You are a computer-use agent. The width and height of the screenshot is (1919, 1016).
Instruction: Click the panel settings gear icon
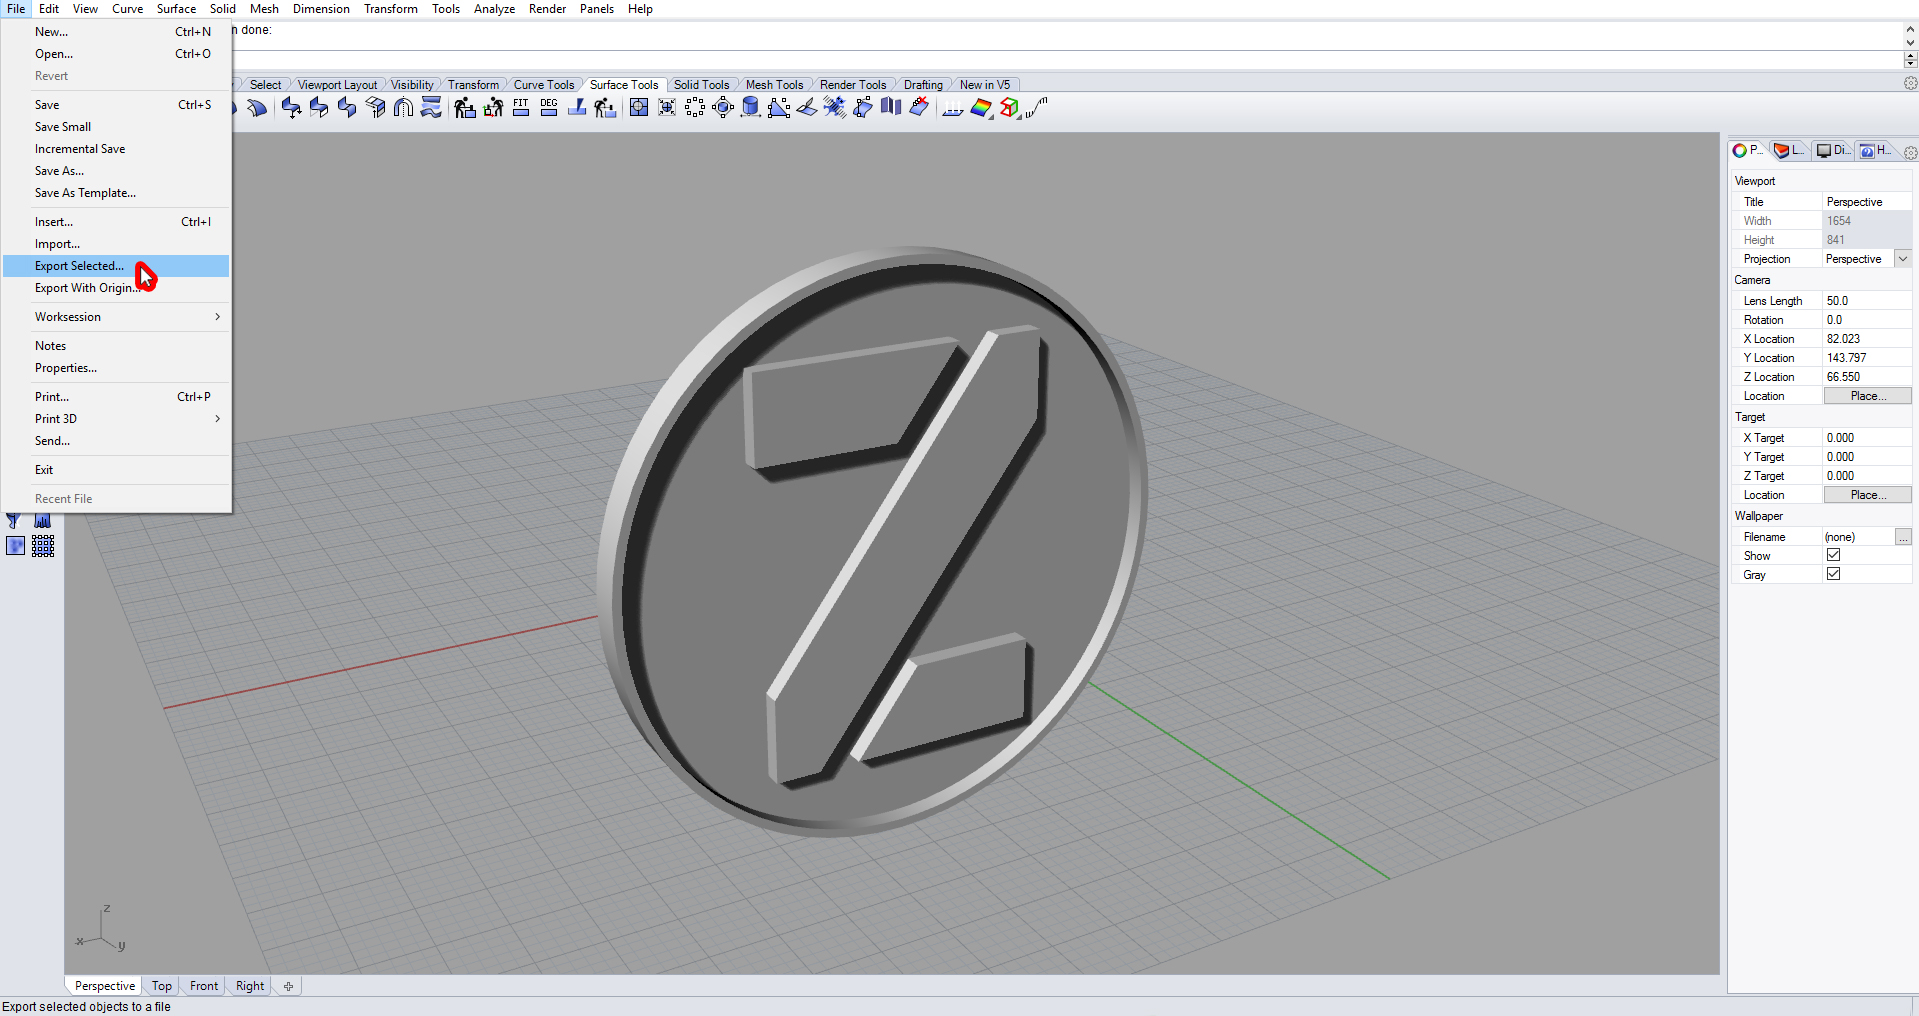point(1910,152)
